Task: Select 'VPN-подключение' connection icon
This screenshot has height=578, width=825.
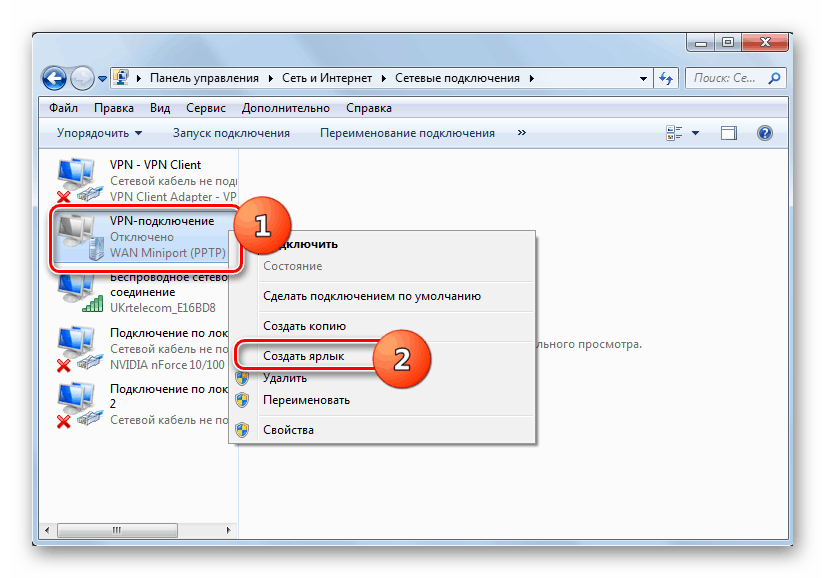Action: click(x=80, y=237)
